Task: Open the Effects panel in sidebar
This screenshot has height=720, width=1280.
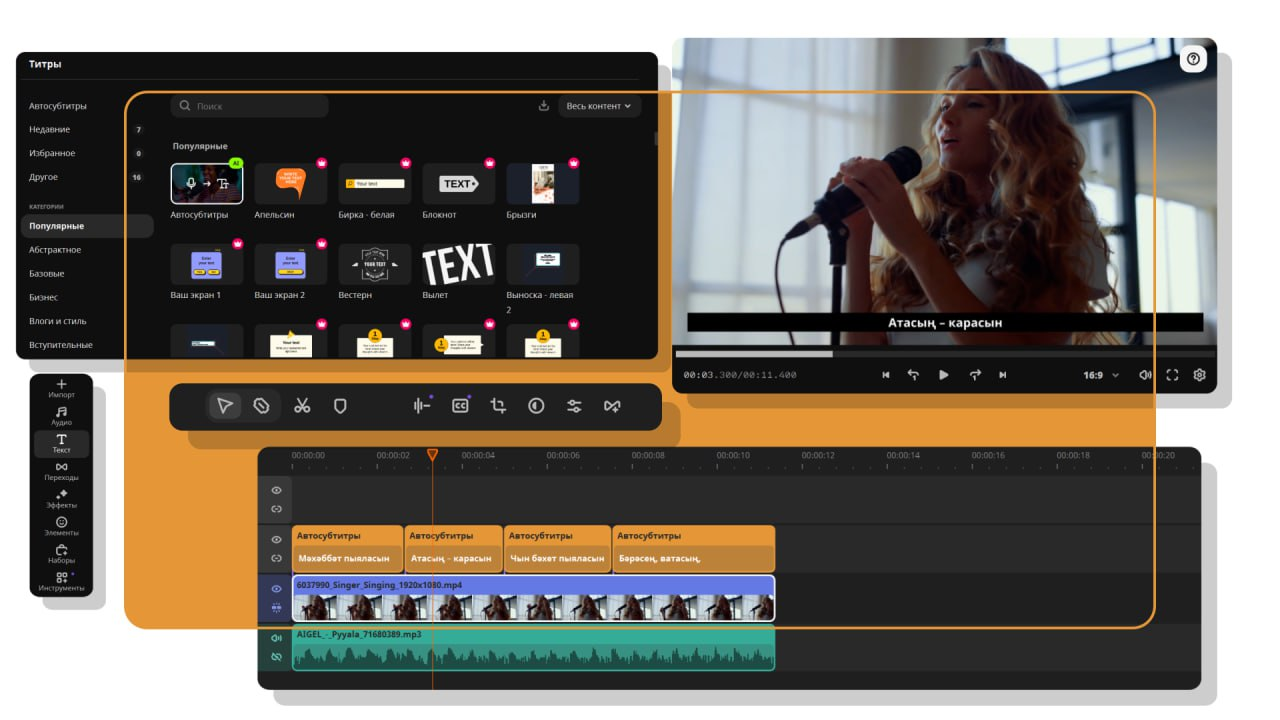Action: [x=61, y=499]
